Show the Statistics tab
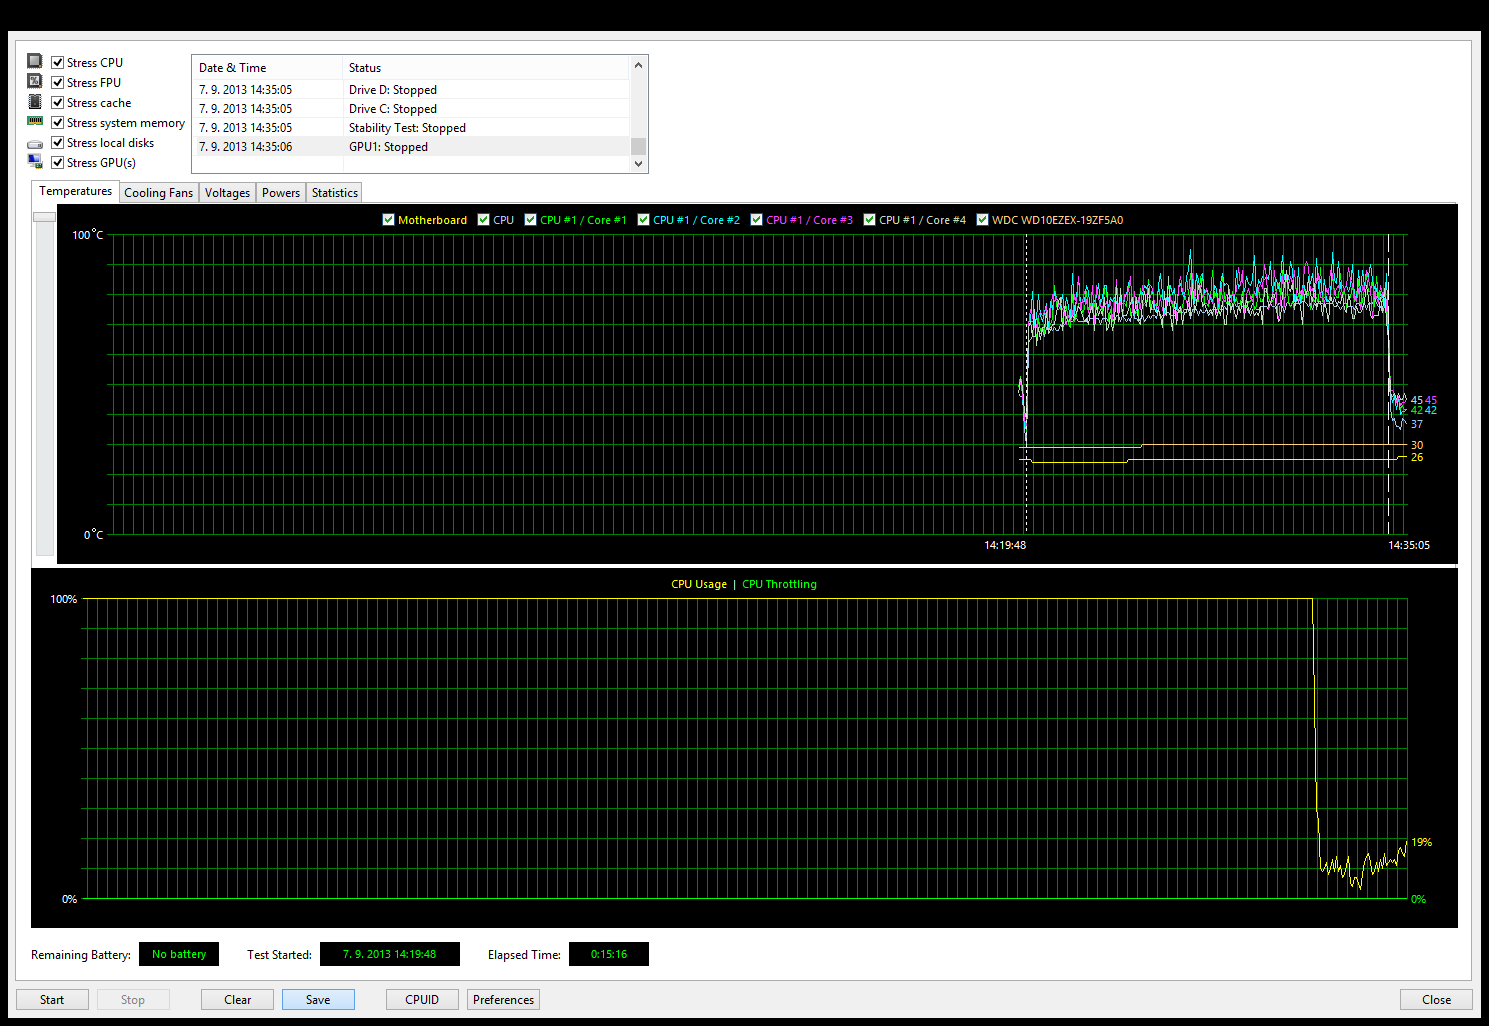1489x1026 pixels. [334, 193]
